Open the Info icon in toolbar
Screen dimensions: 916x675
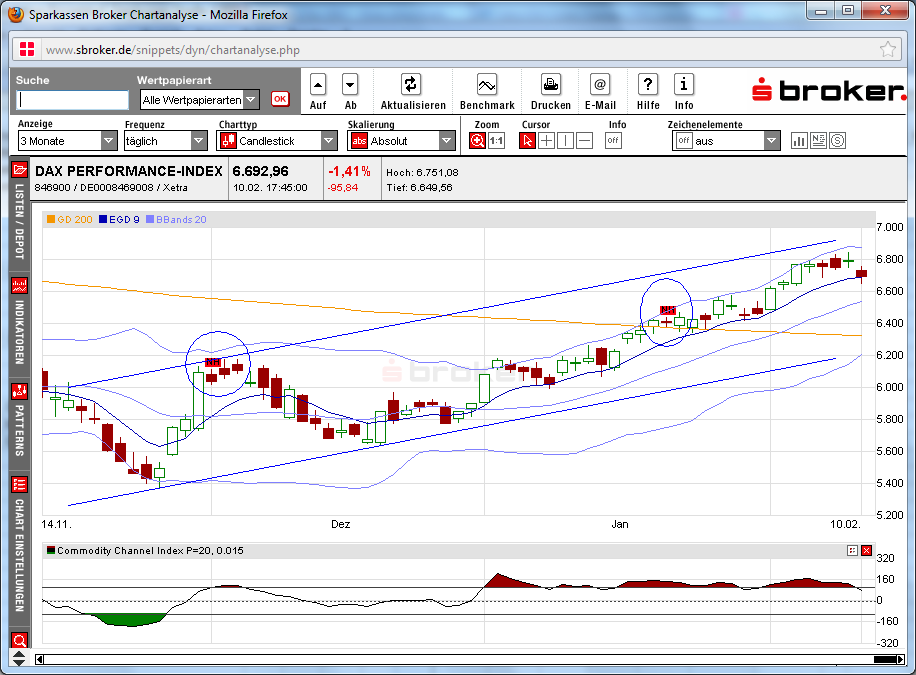coord(683,85)
